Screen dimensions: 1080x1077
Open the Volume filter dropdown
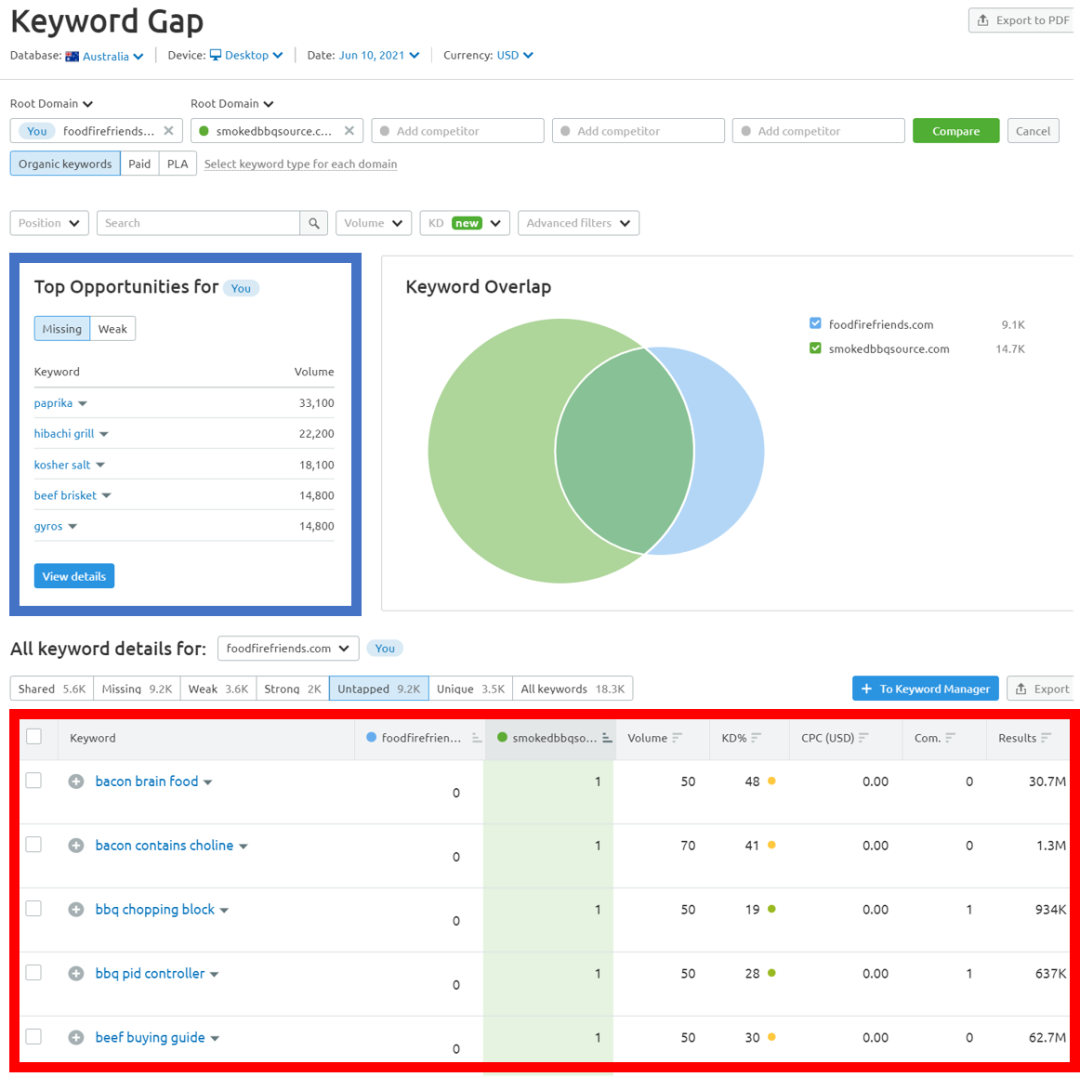(x=373, y=223)
